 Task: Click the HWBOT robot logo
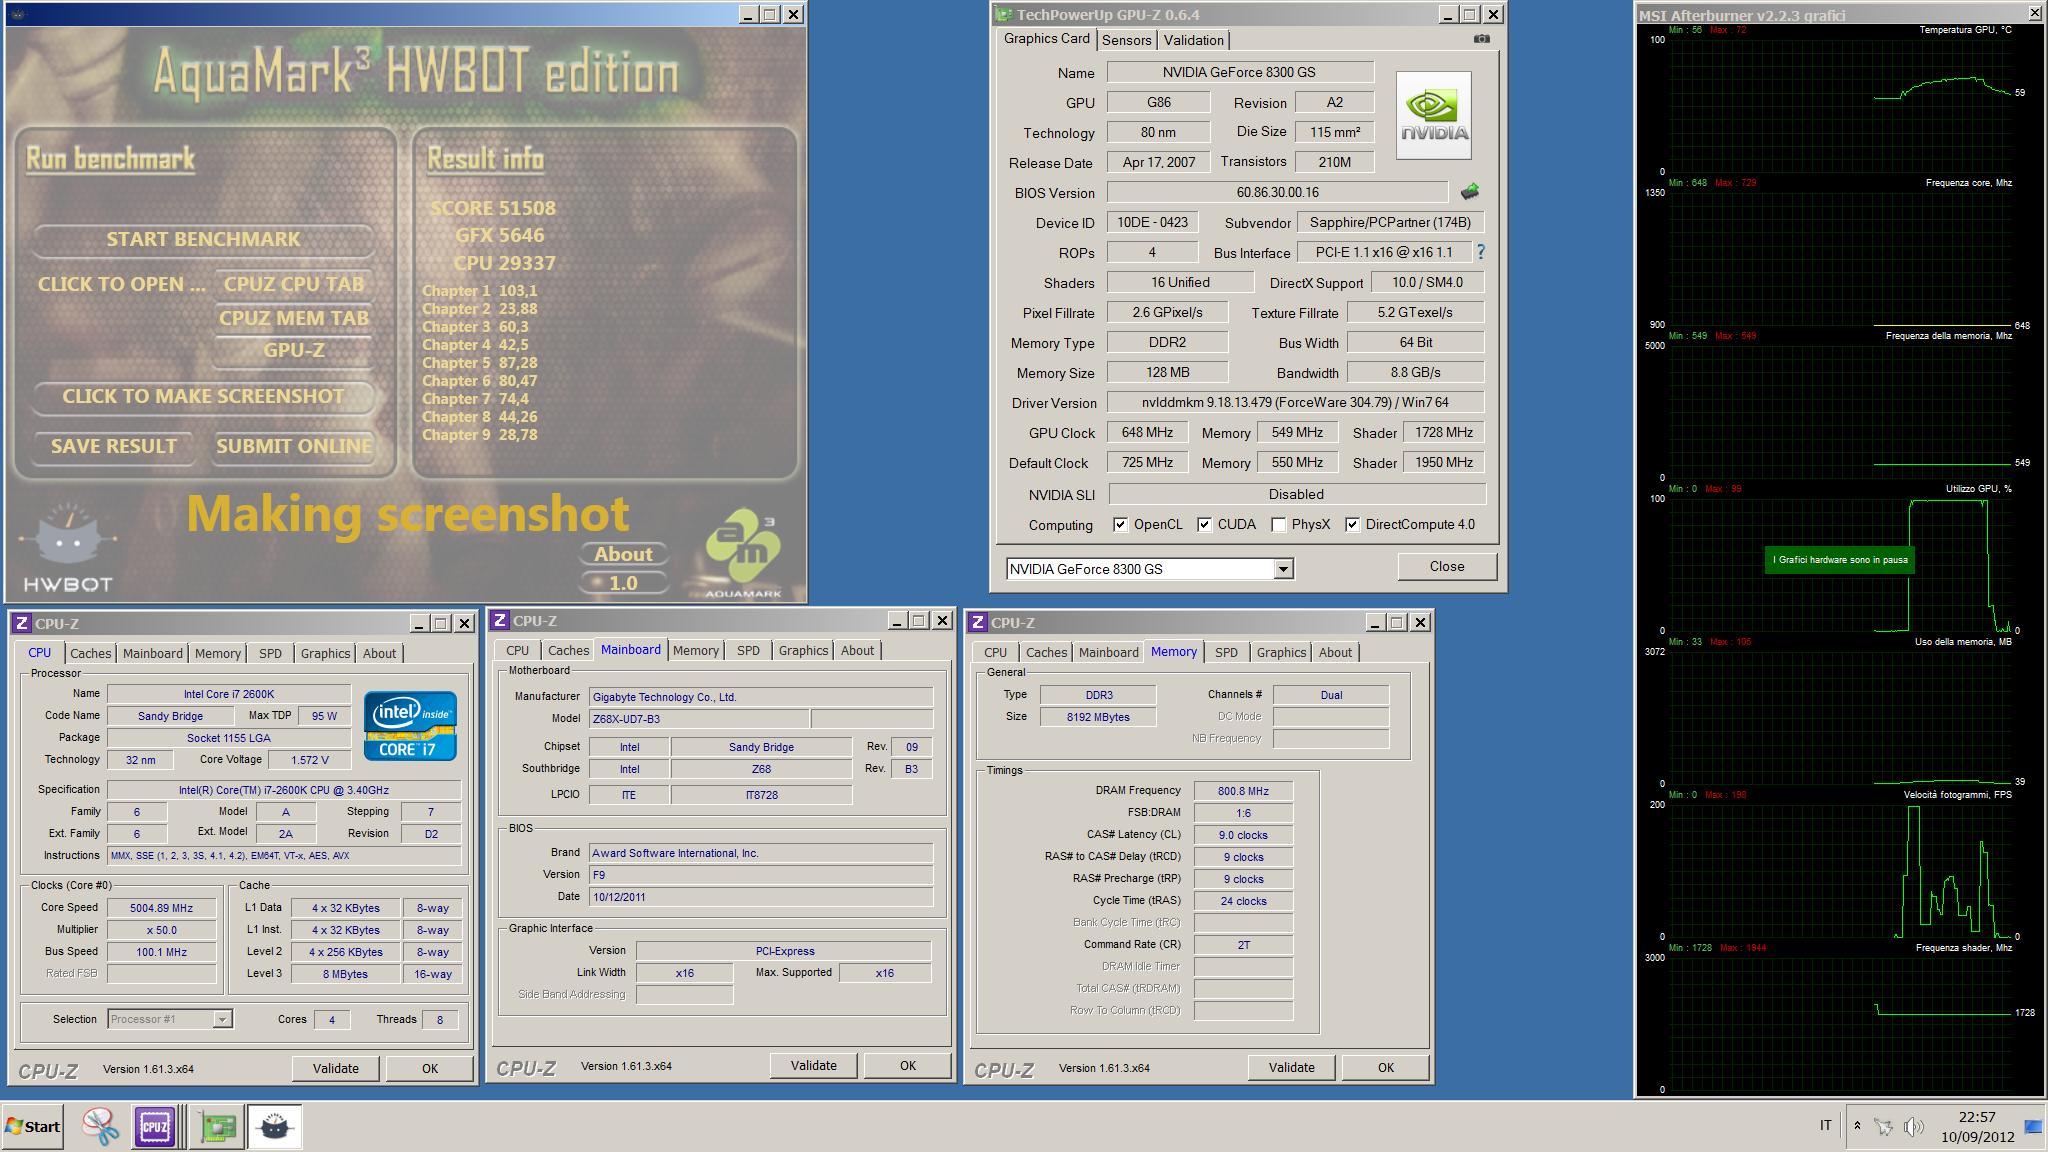(67, 548)
